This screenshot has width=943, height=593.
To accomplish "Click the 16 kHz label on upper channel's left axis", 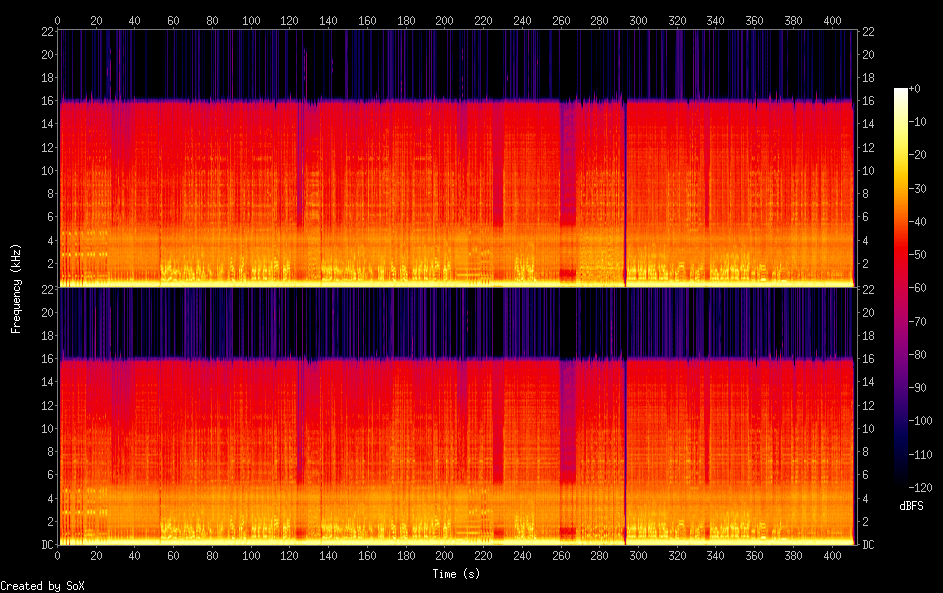I will (46, 101).
